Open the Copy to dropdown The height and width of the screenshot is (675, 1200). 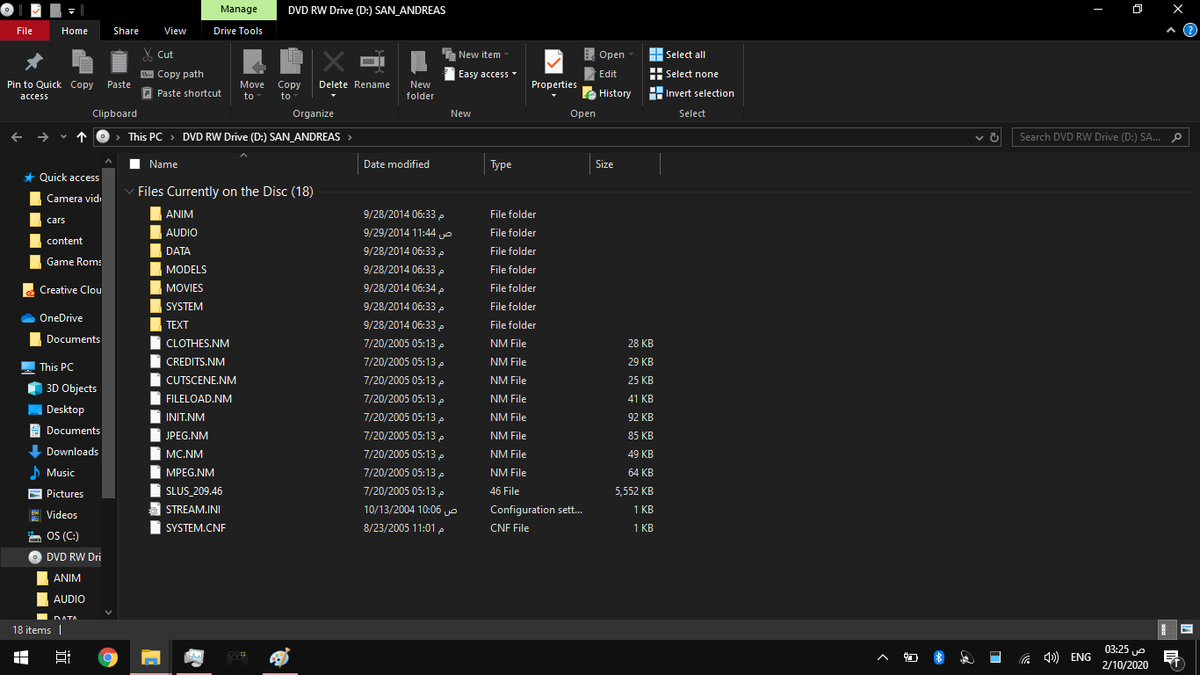[x=289, y=90]
